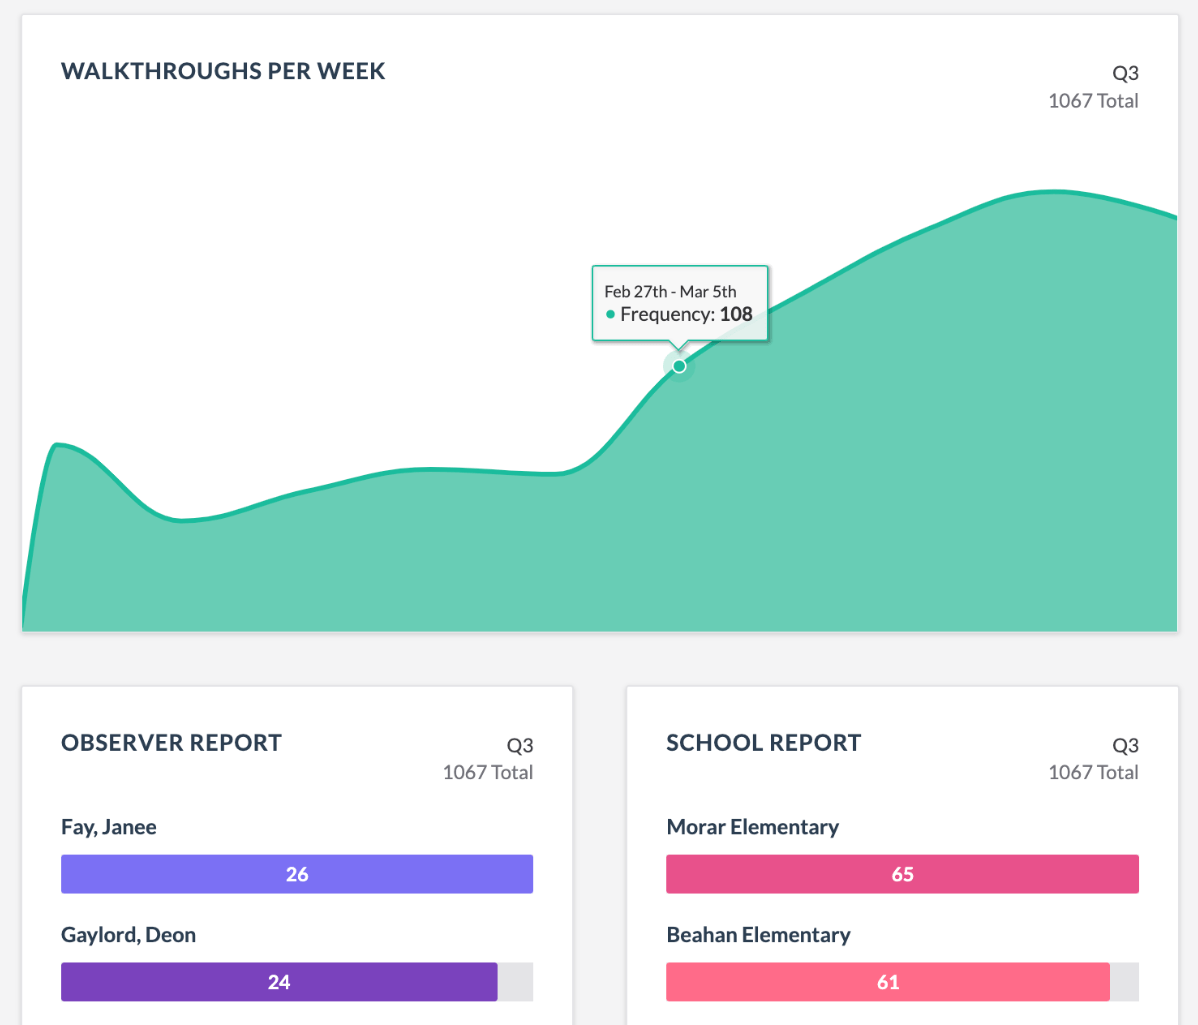Select the Morar Elementary school name
This screenshot has height=1025, width=1198.
(x=752, y=827)
